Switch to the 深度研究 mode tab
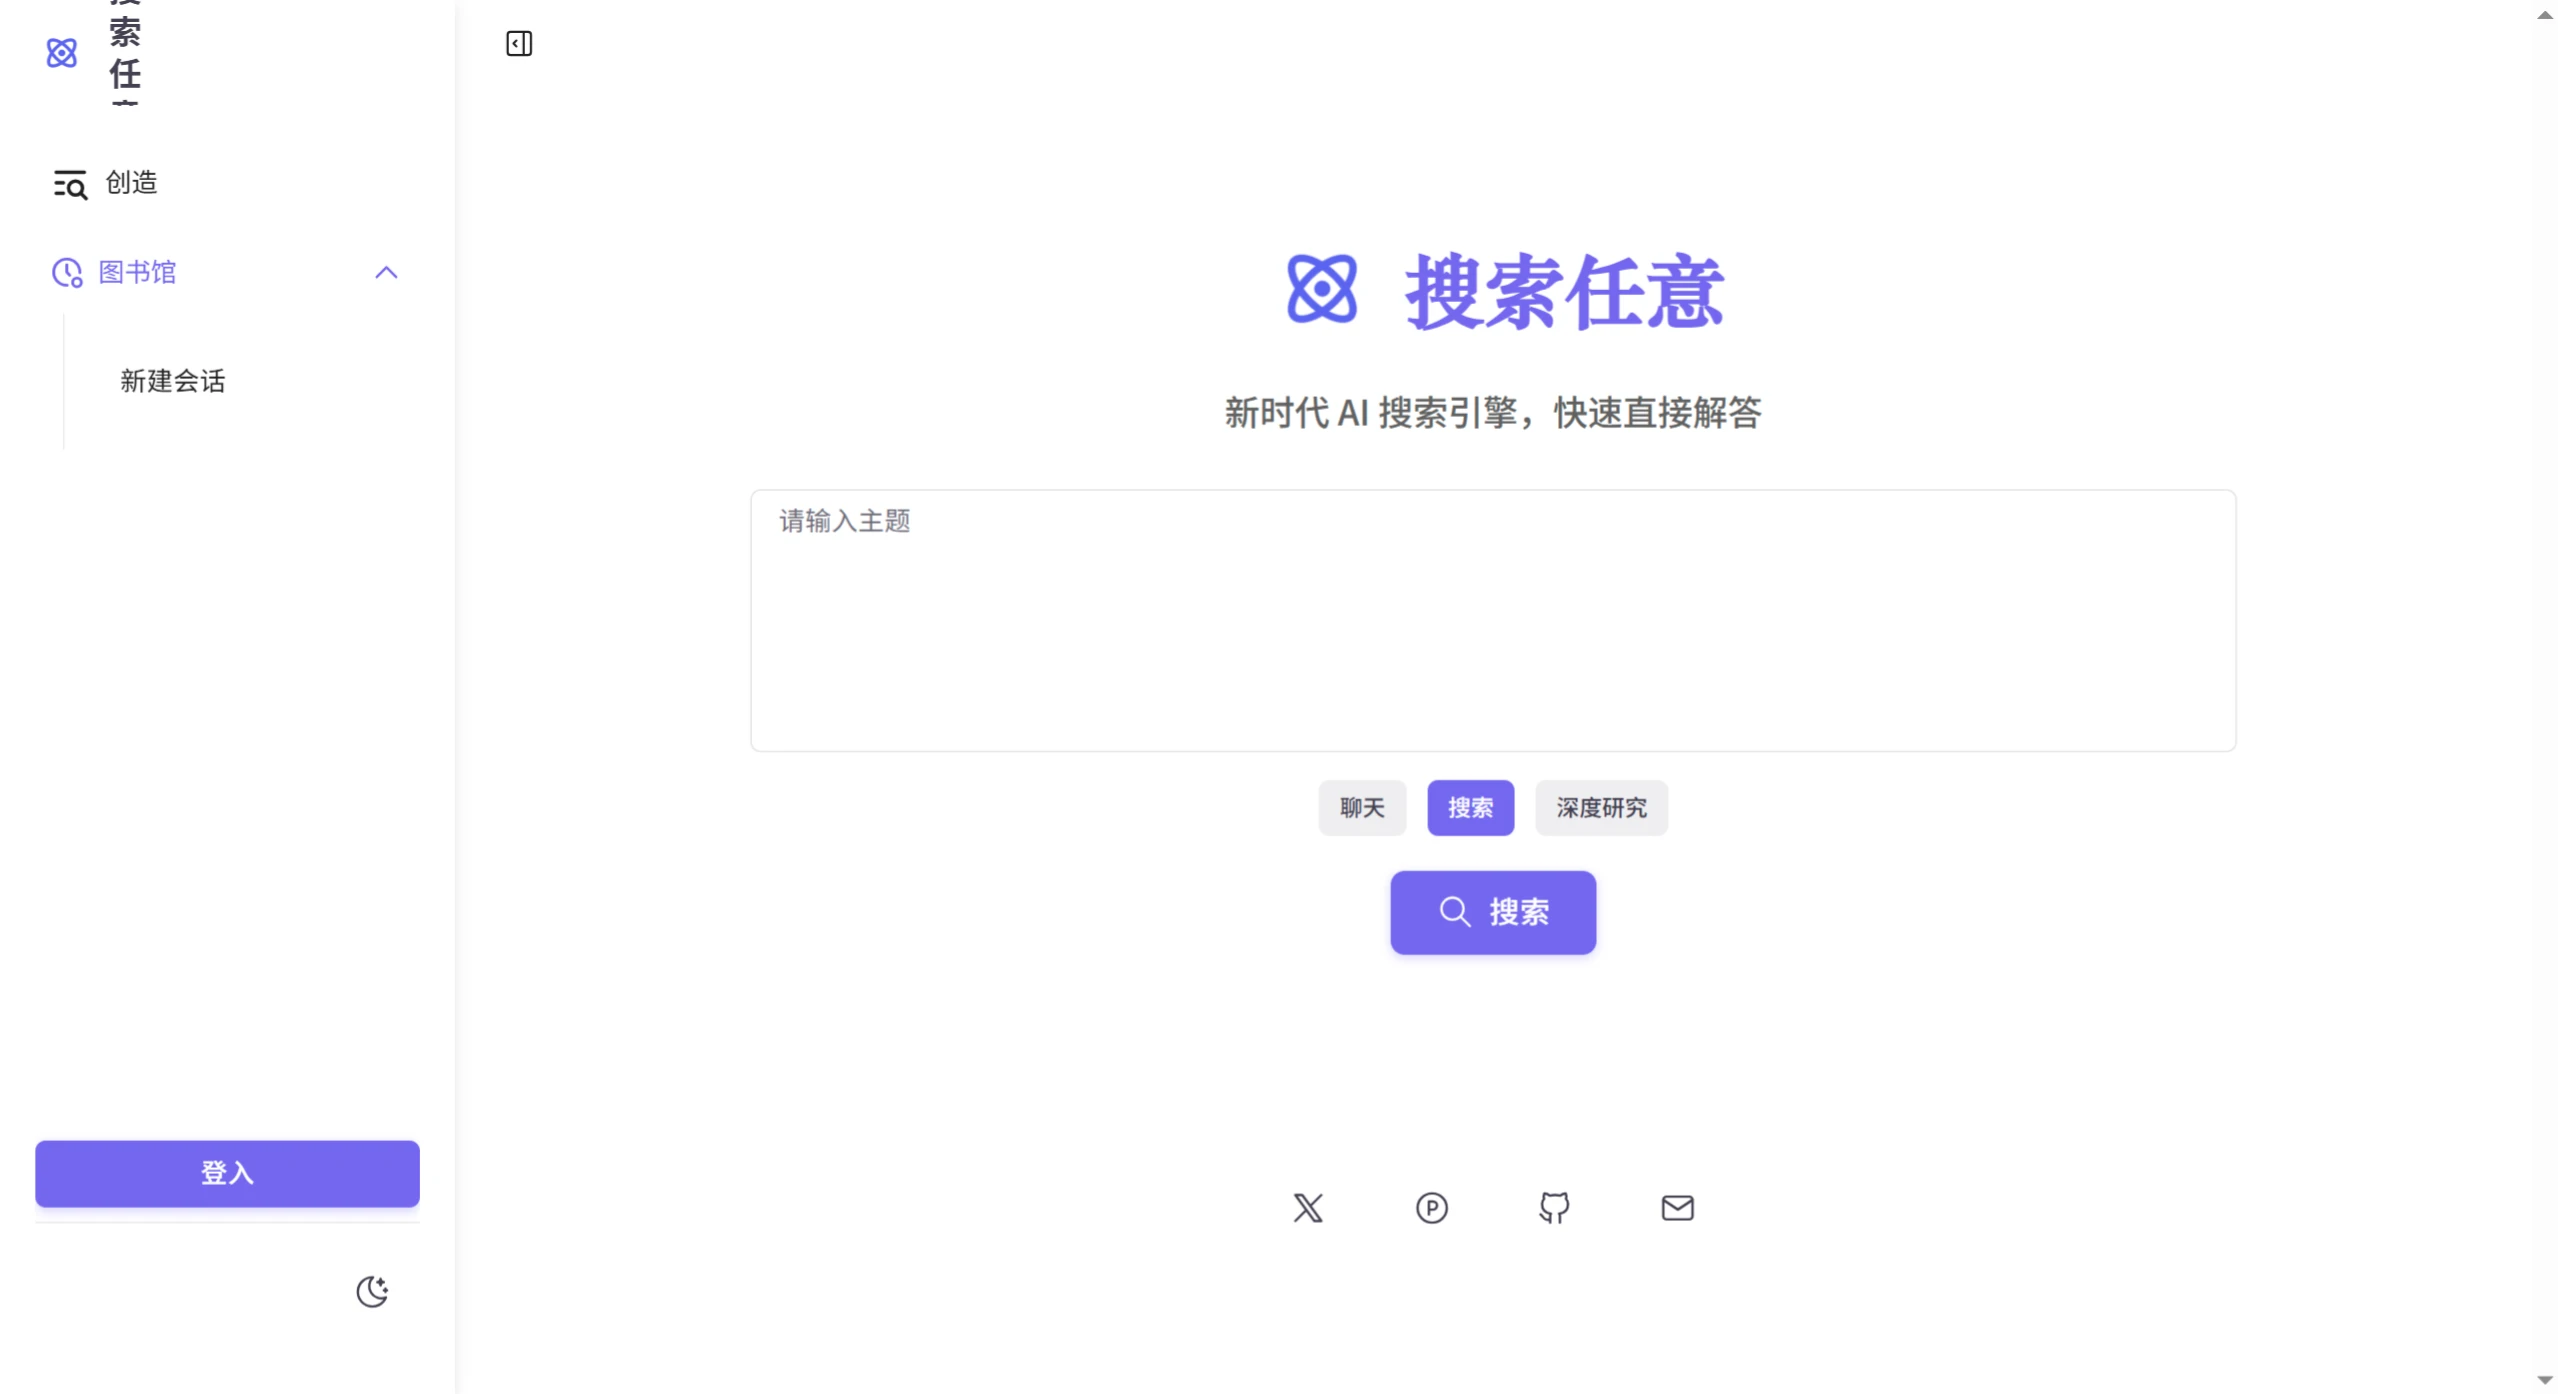Viewport: 2558px width, 1394px height. tap(1601, 807)
